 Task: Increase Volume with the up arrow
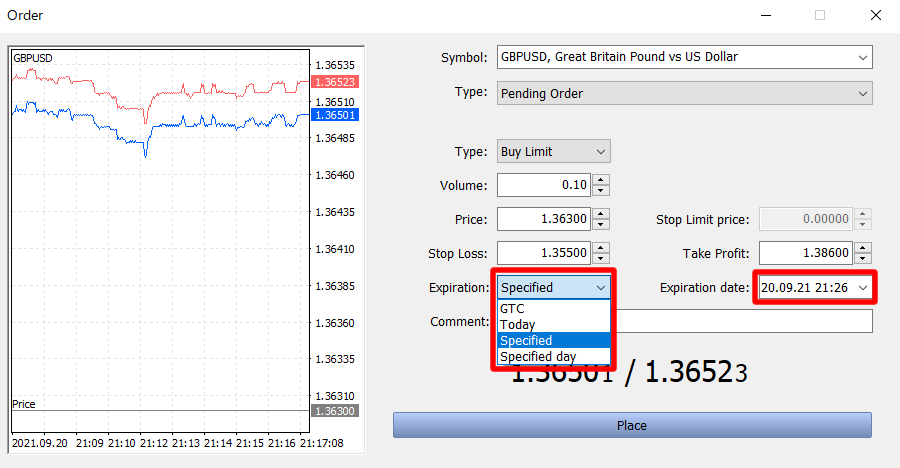tap(600, 181)
